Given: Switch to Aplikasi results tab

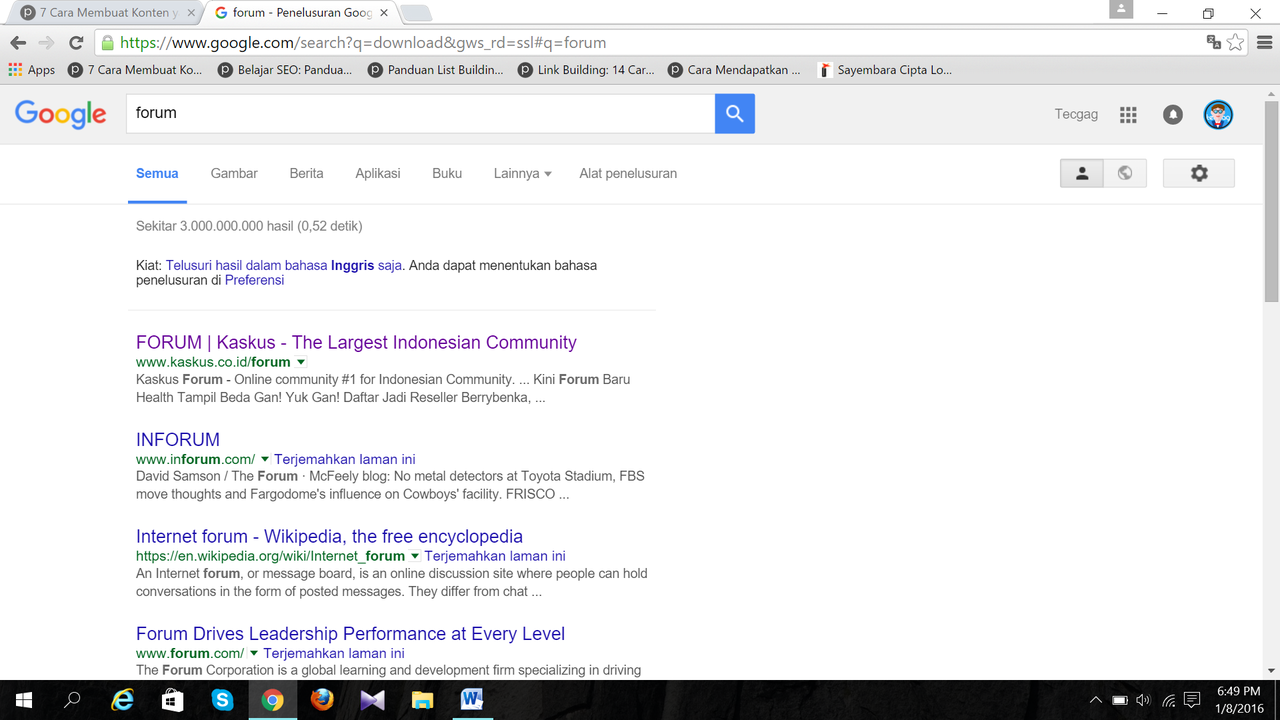Looking at the screenshot, I should (x=378, y=173).
